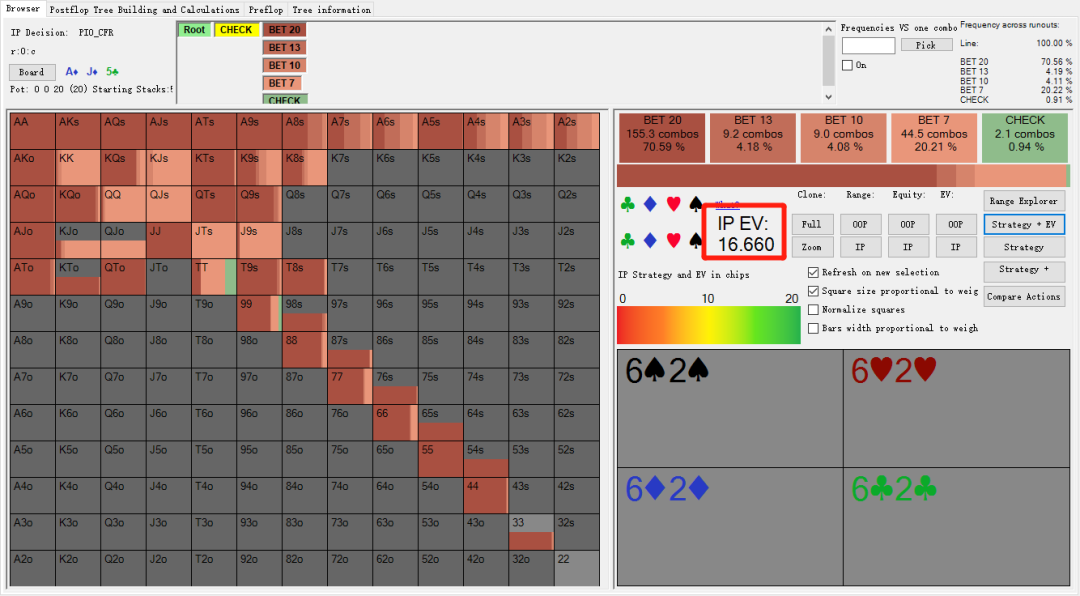Select the 33 hand cell

click(x=531, y=532)
